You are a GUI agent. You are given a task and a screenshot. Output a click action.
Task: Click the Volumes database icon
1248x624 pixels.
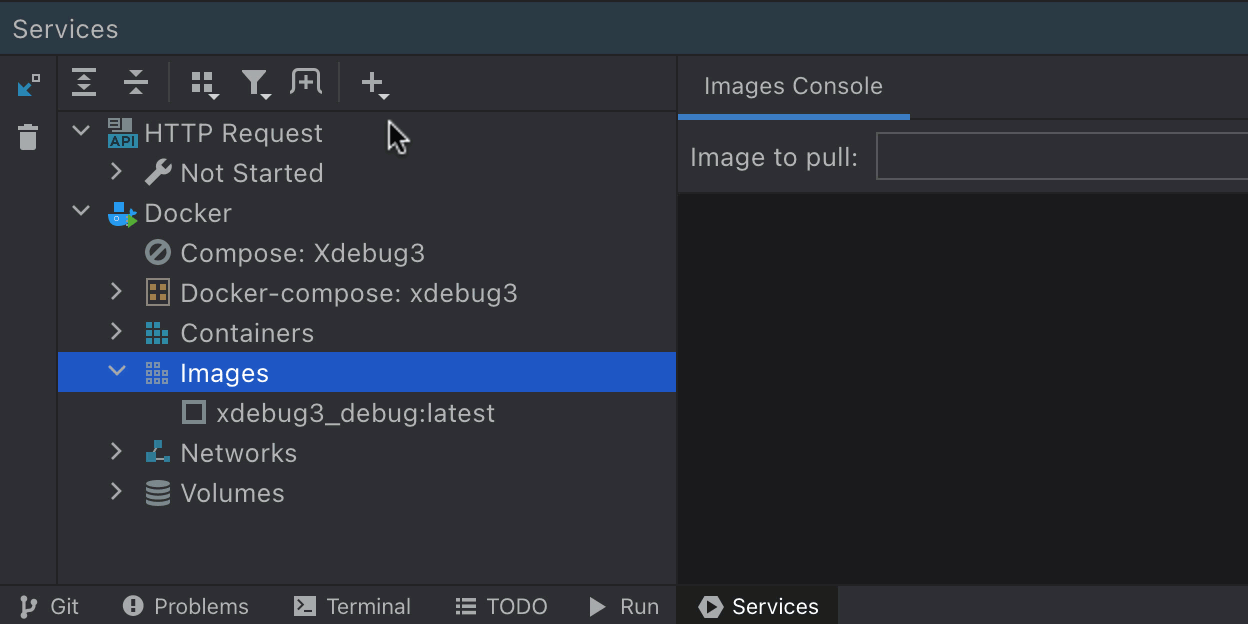tap(158, 493)
